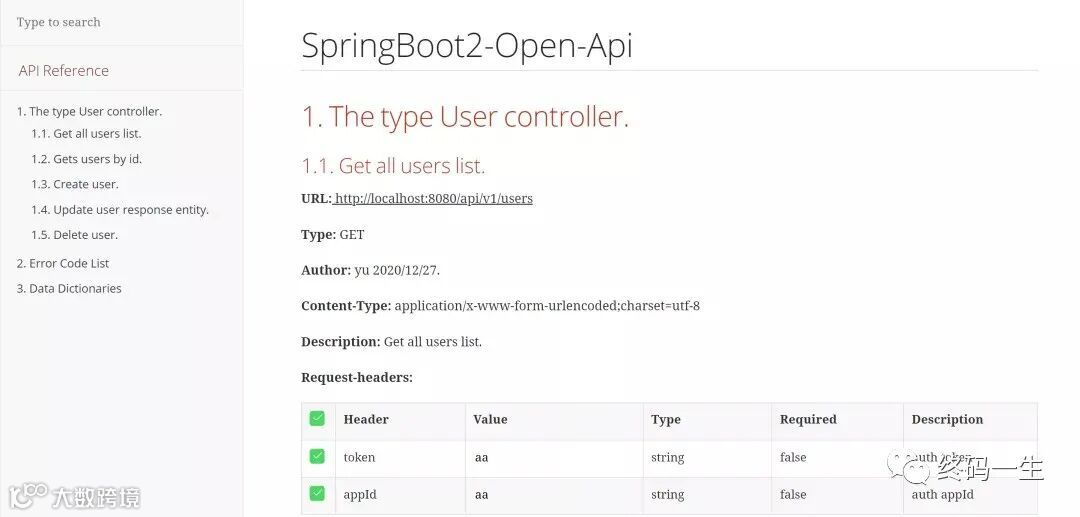This screenshot has width=1080, height=517.
Task: Click the localhost:8080/api/v1/users URL link
Action: [433, 199]
